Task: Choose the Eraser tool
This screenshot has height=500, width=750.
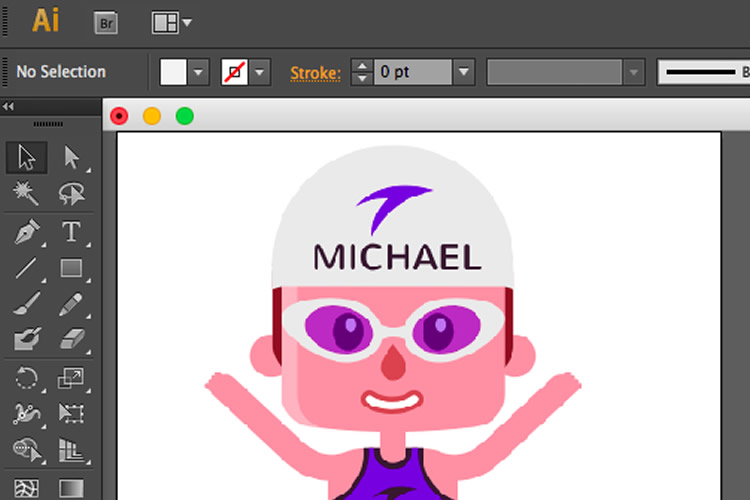Action: tap(71, 339)
